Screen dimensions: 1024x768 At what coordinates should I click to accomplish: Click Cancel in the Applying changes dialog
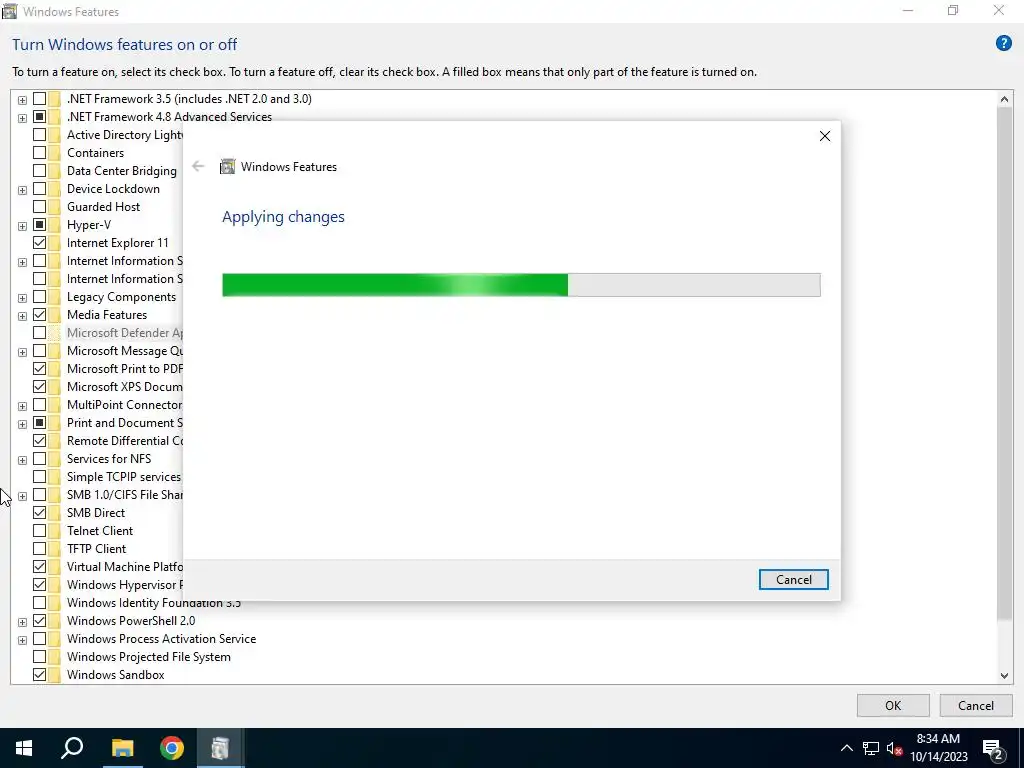click(x=793, y=580)
